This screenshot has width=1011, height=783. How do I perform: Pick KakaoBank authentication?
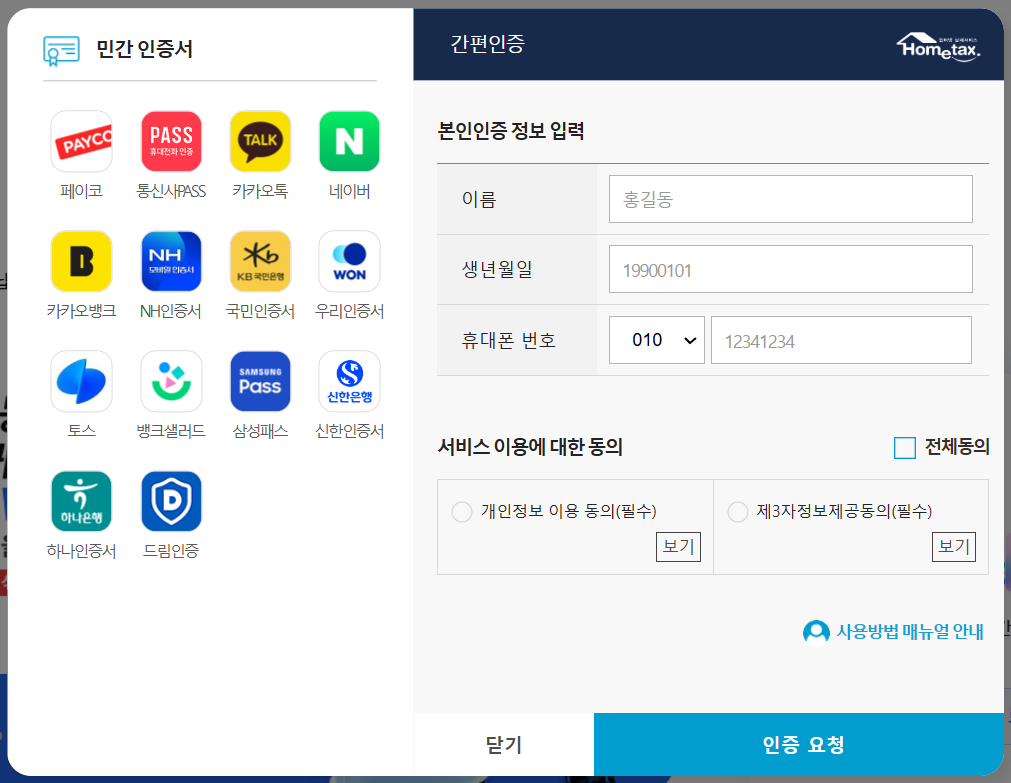81,261
